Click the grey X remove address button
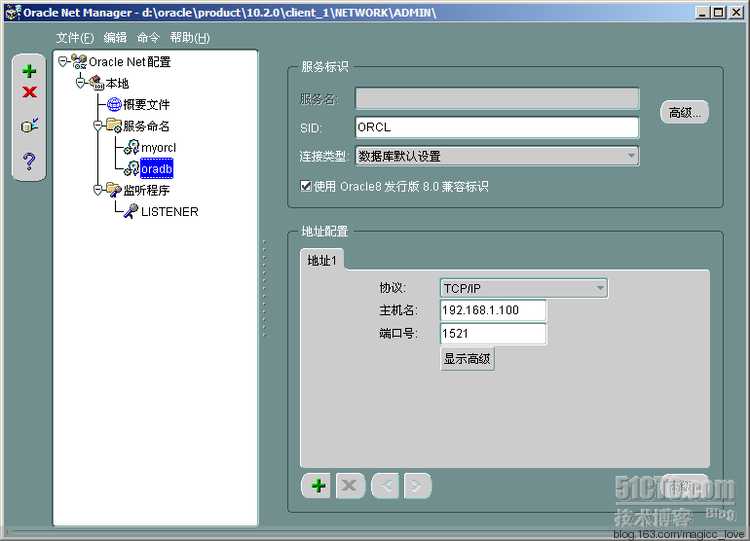750x541 pixels. tap(350, 486)
